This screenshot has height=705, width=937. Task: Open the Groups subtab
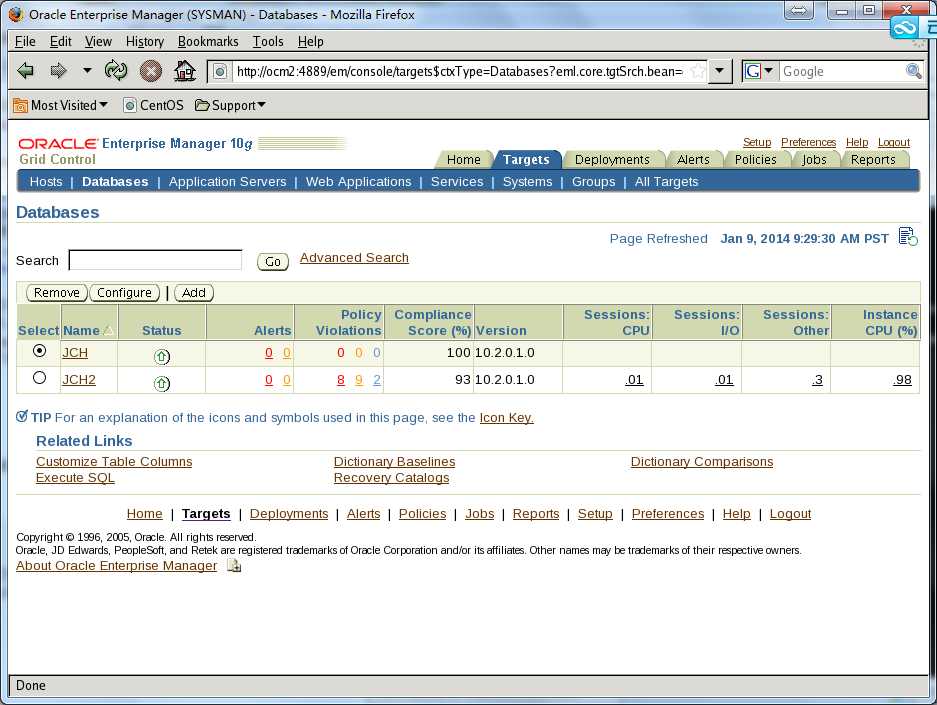593,182
